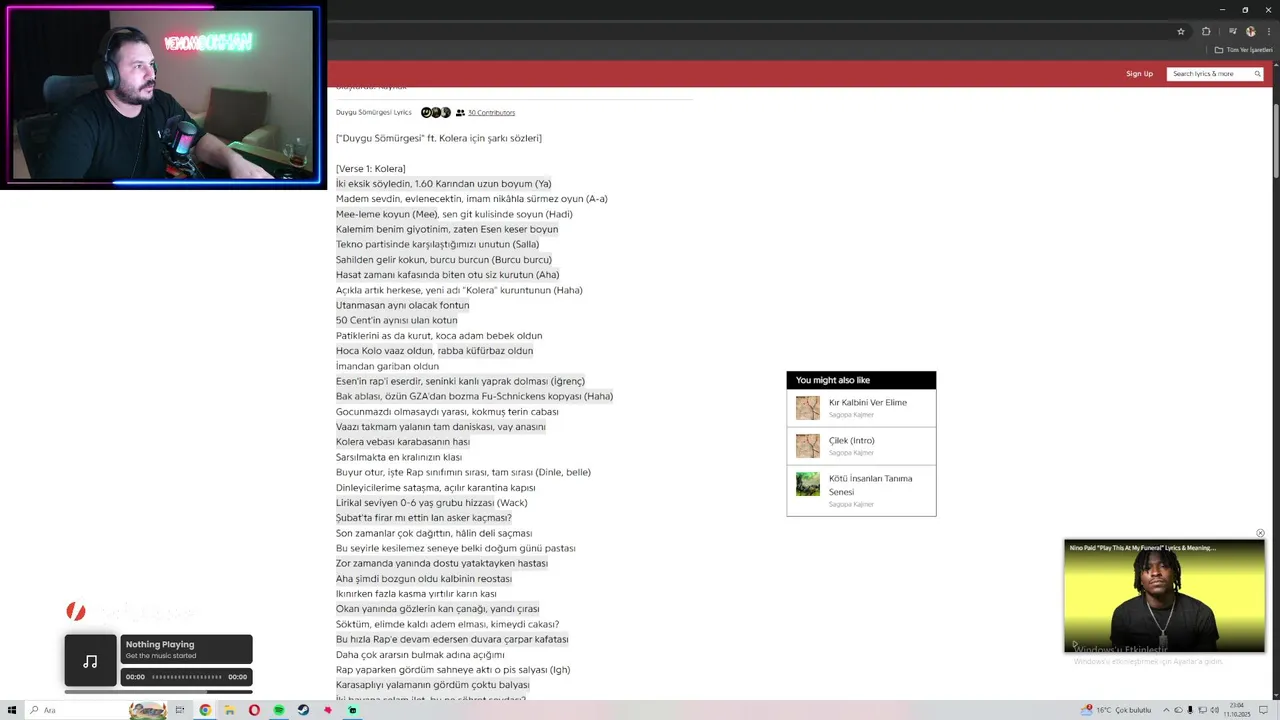The image size is (1280, 720).
Task: Open the media control icon in Chrome toolbar
Action: click(x=1233, y=31)
